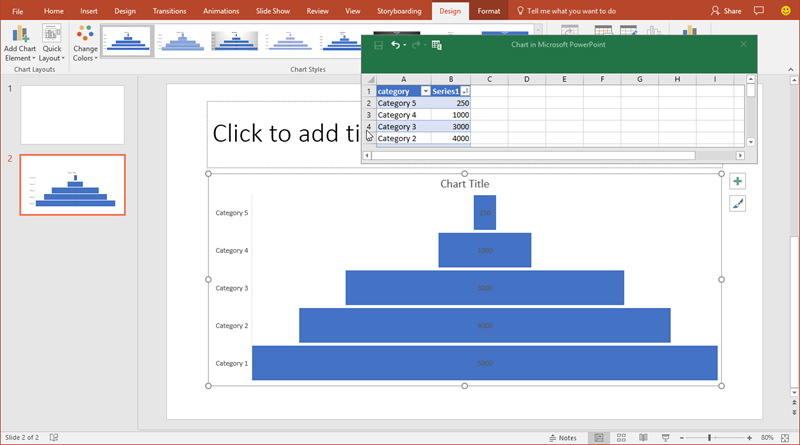Screen dimensions: 800x445
Task: Switch to the Insert tab
Action: coord(89,11)
